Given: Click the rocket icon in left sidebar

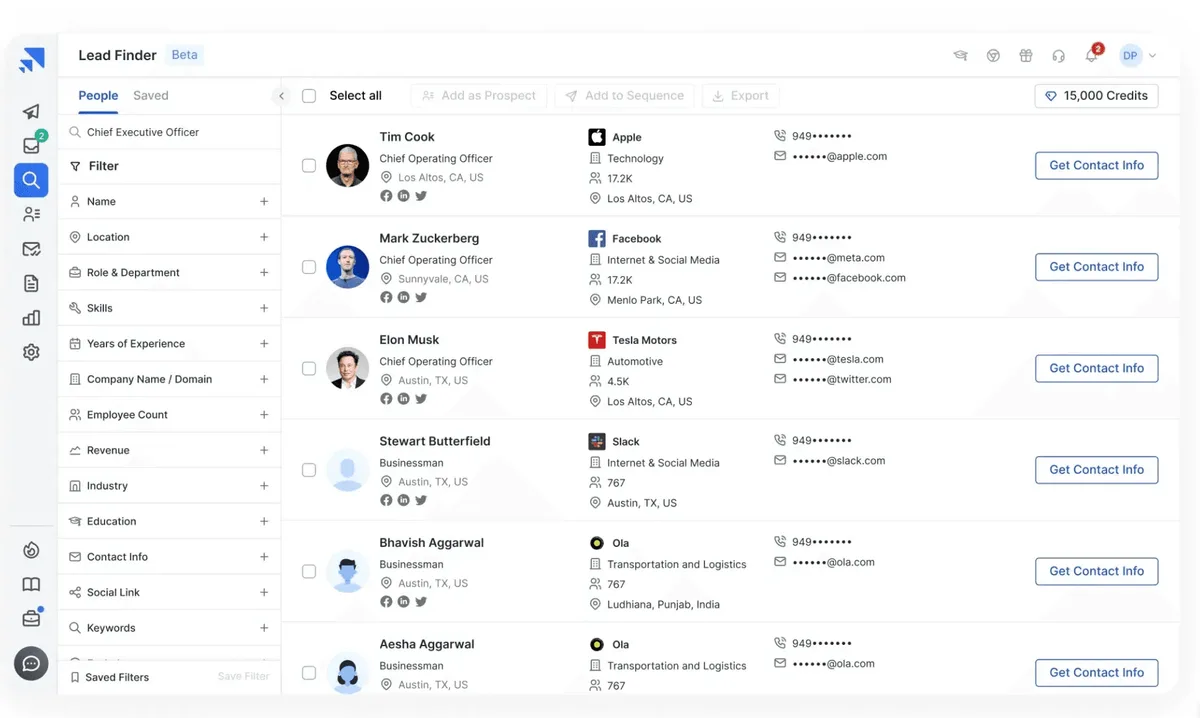Looking at the screenshot, I should tap(31, 112).
